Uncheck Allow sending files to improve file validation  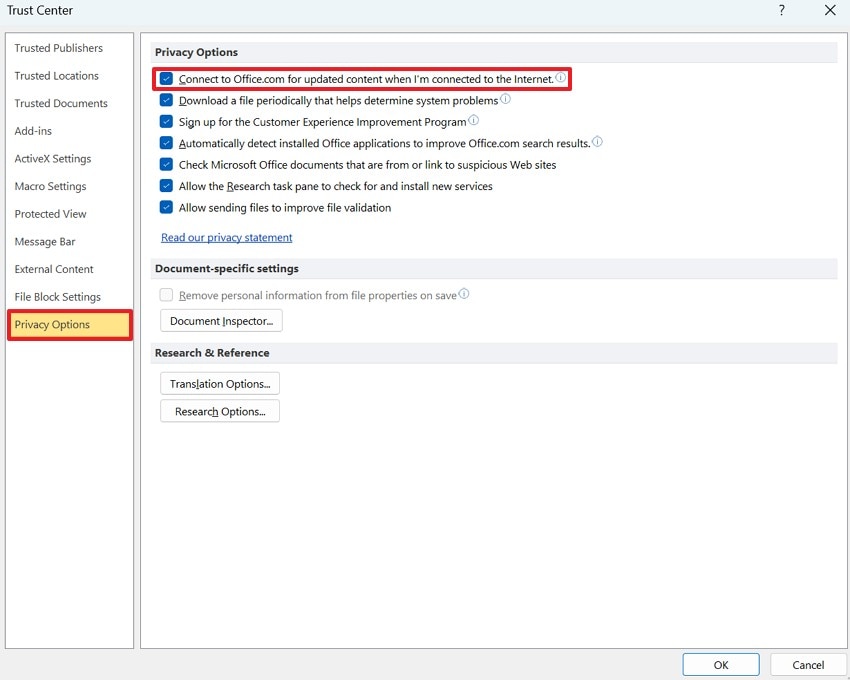(166, 207)
